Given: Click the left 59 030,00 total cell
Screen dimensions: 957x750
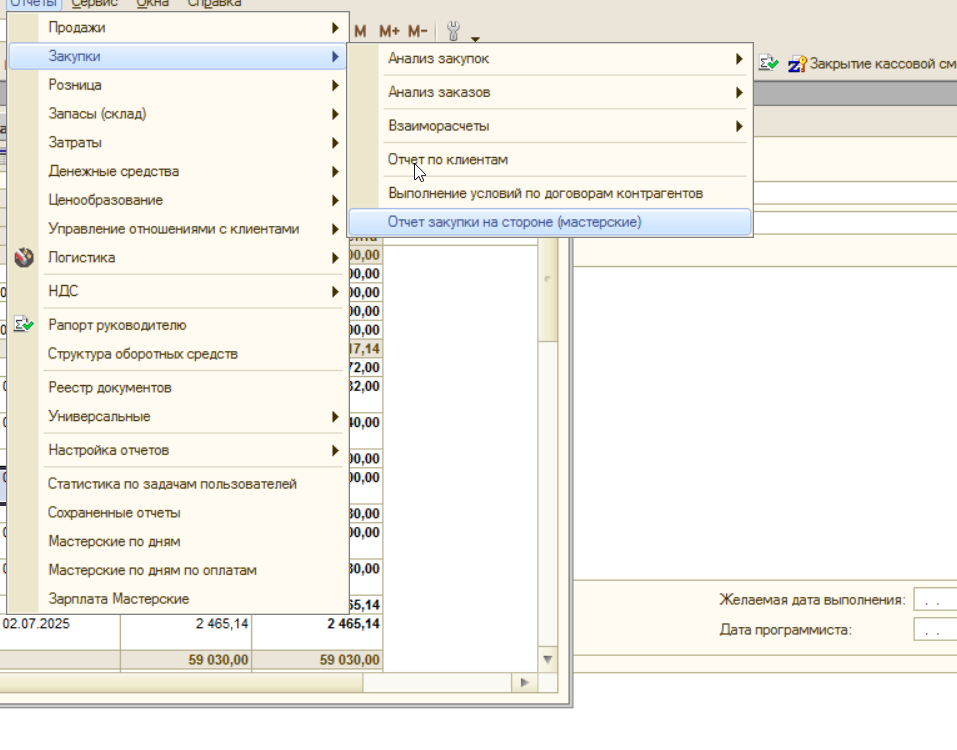Looking at the screenshot, I should [186, 660].
